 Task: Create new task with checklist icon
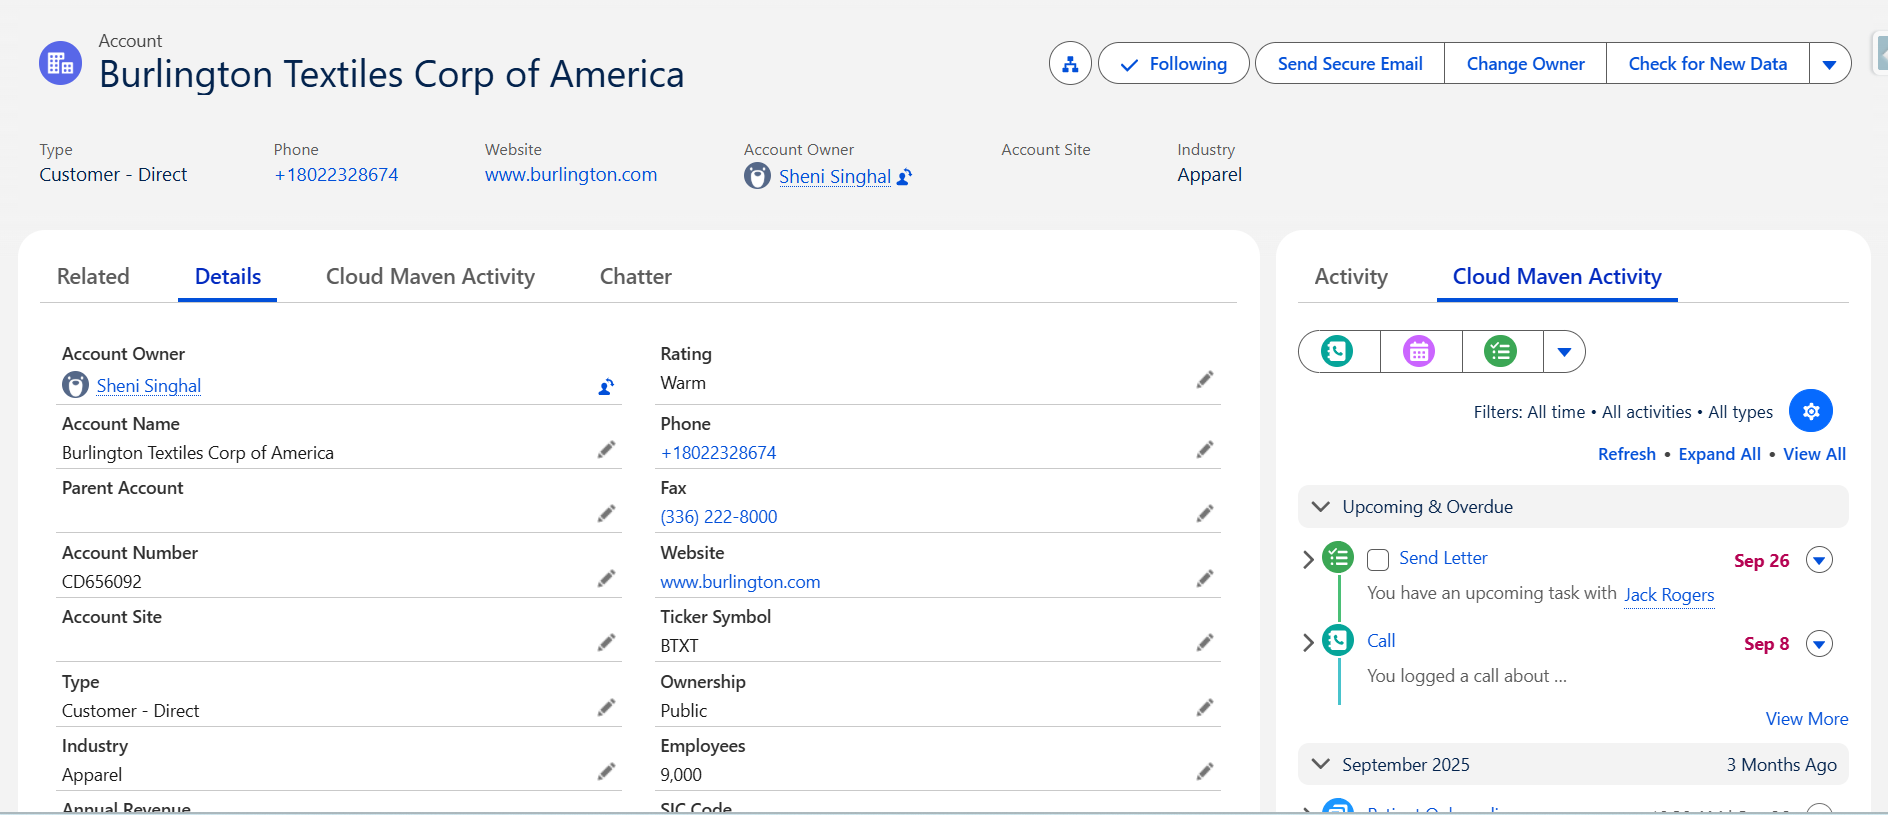(1501, 352)
